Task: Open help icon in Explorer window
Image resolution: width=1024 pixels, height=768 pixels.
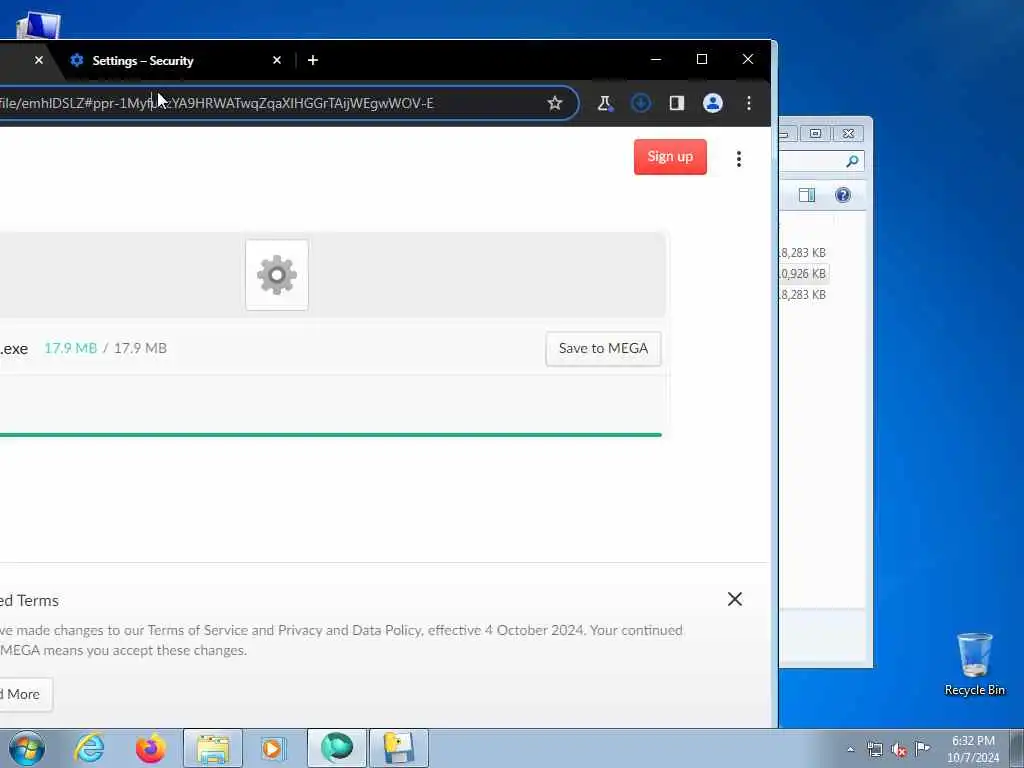Action: [x=842, y=195]
